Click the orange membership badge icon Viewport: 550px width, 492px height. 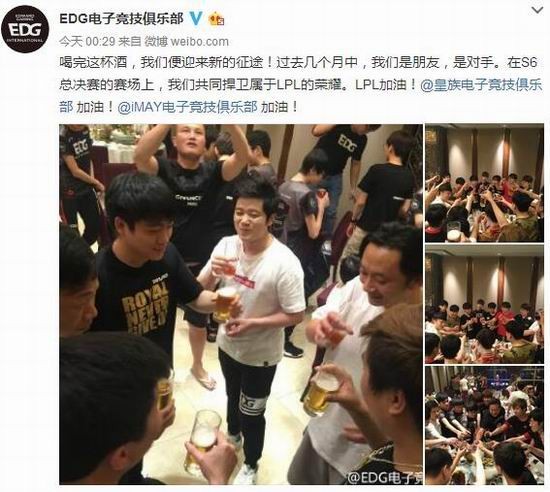coord(216,19)
